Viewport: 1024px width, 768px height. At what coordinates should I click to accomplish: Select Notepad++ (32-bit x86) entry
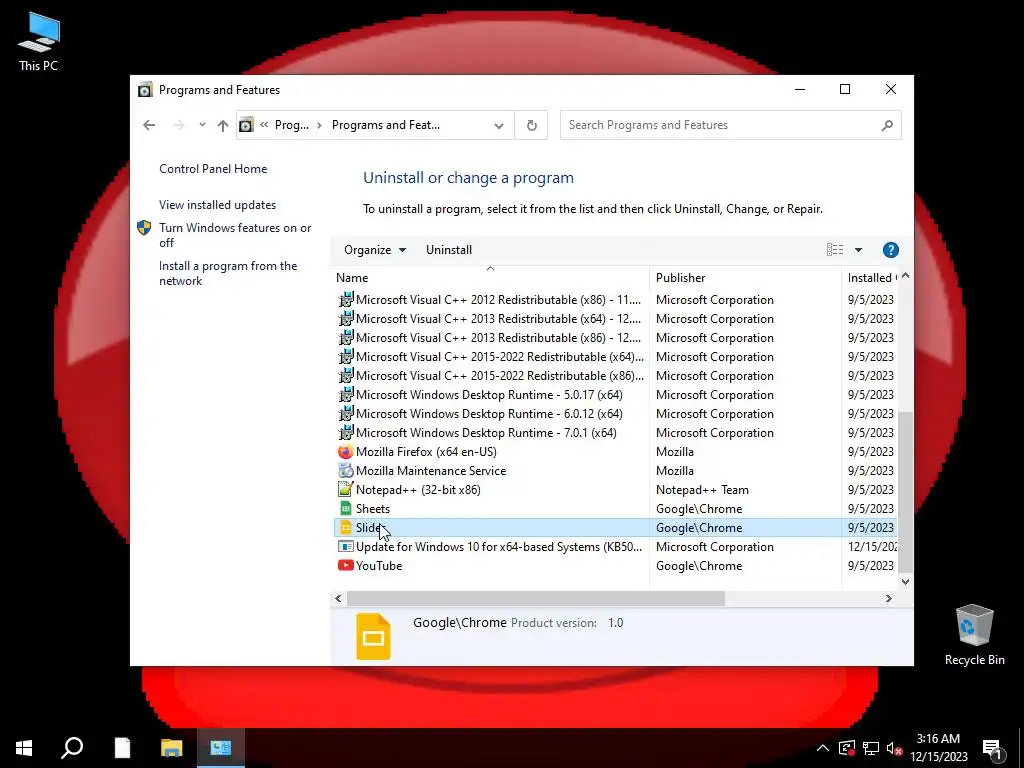pos(418,489)
